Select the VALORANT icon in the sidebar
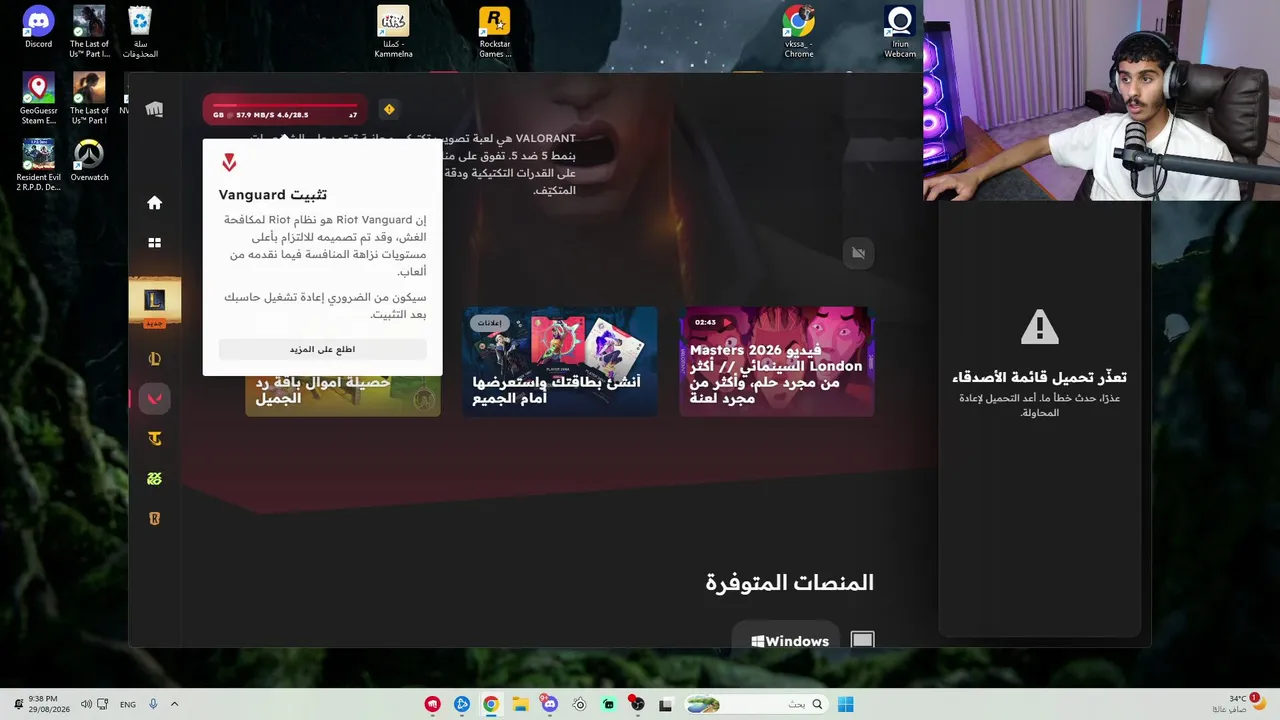1280x720 pixels. (x=154, y=399)
